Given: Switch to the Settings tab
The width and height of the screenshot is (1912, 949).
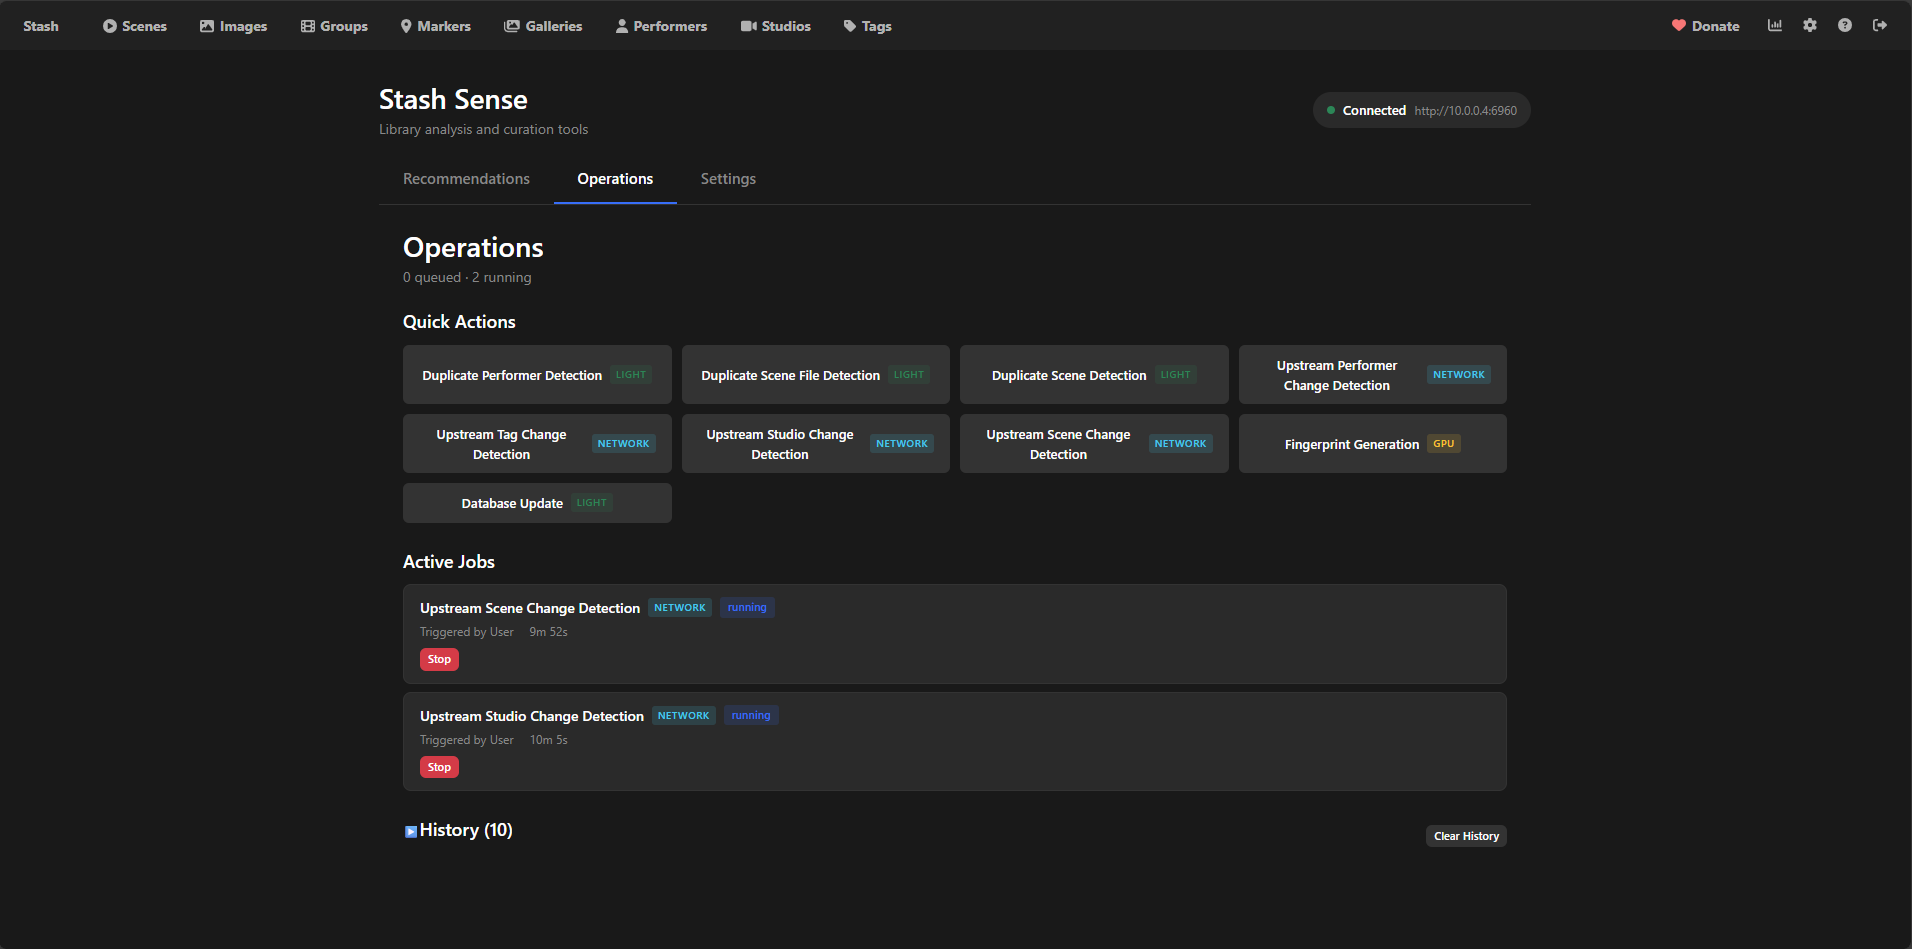Looking at the screenshot, I should point(728,179).
